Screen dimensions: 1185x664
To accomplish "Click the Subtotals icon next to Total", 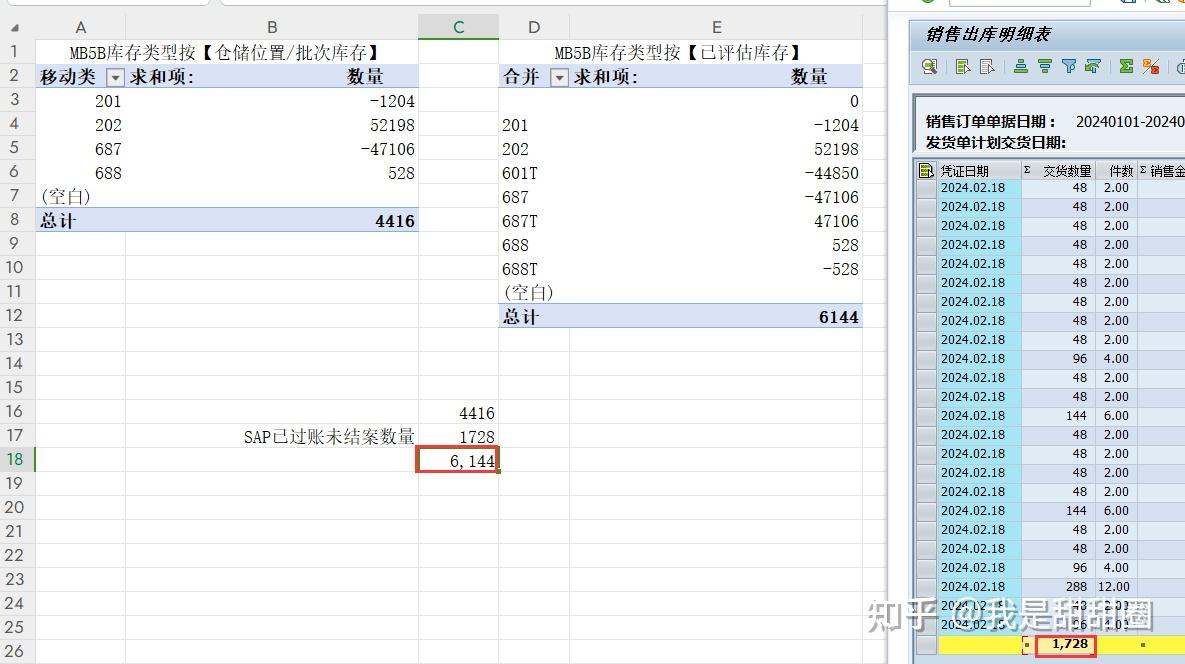I will [x=1153, y=67].
